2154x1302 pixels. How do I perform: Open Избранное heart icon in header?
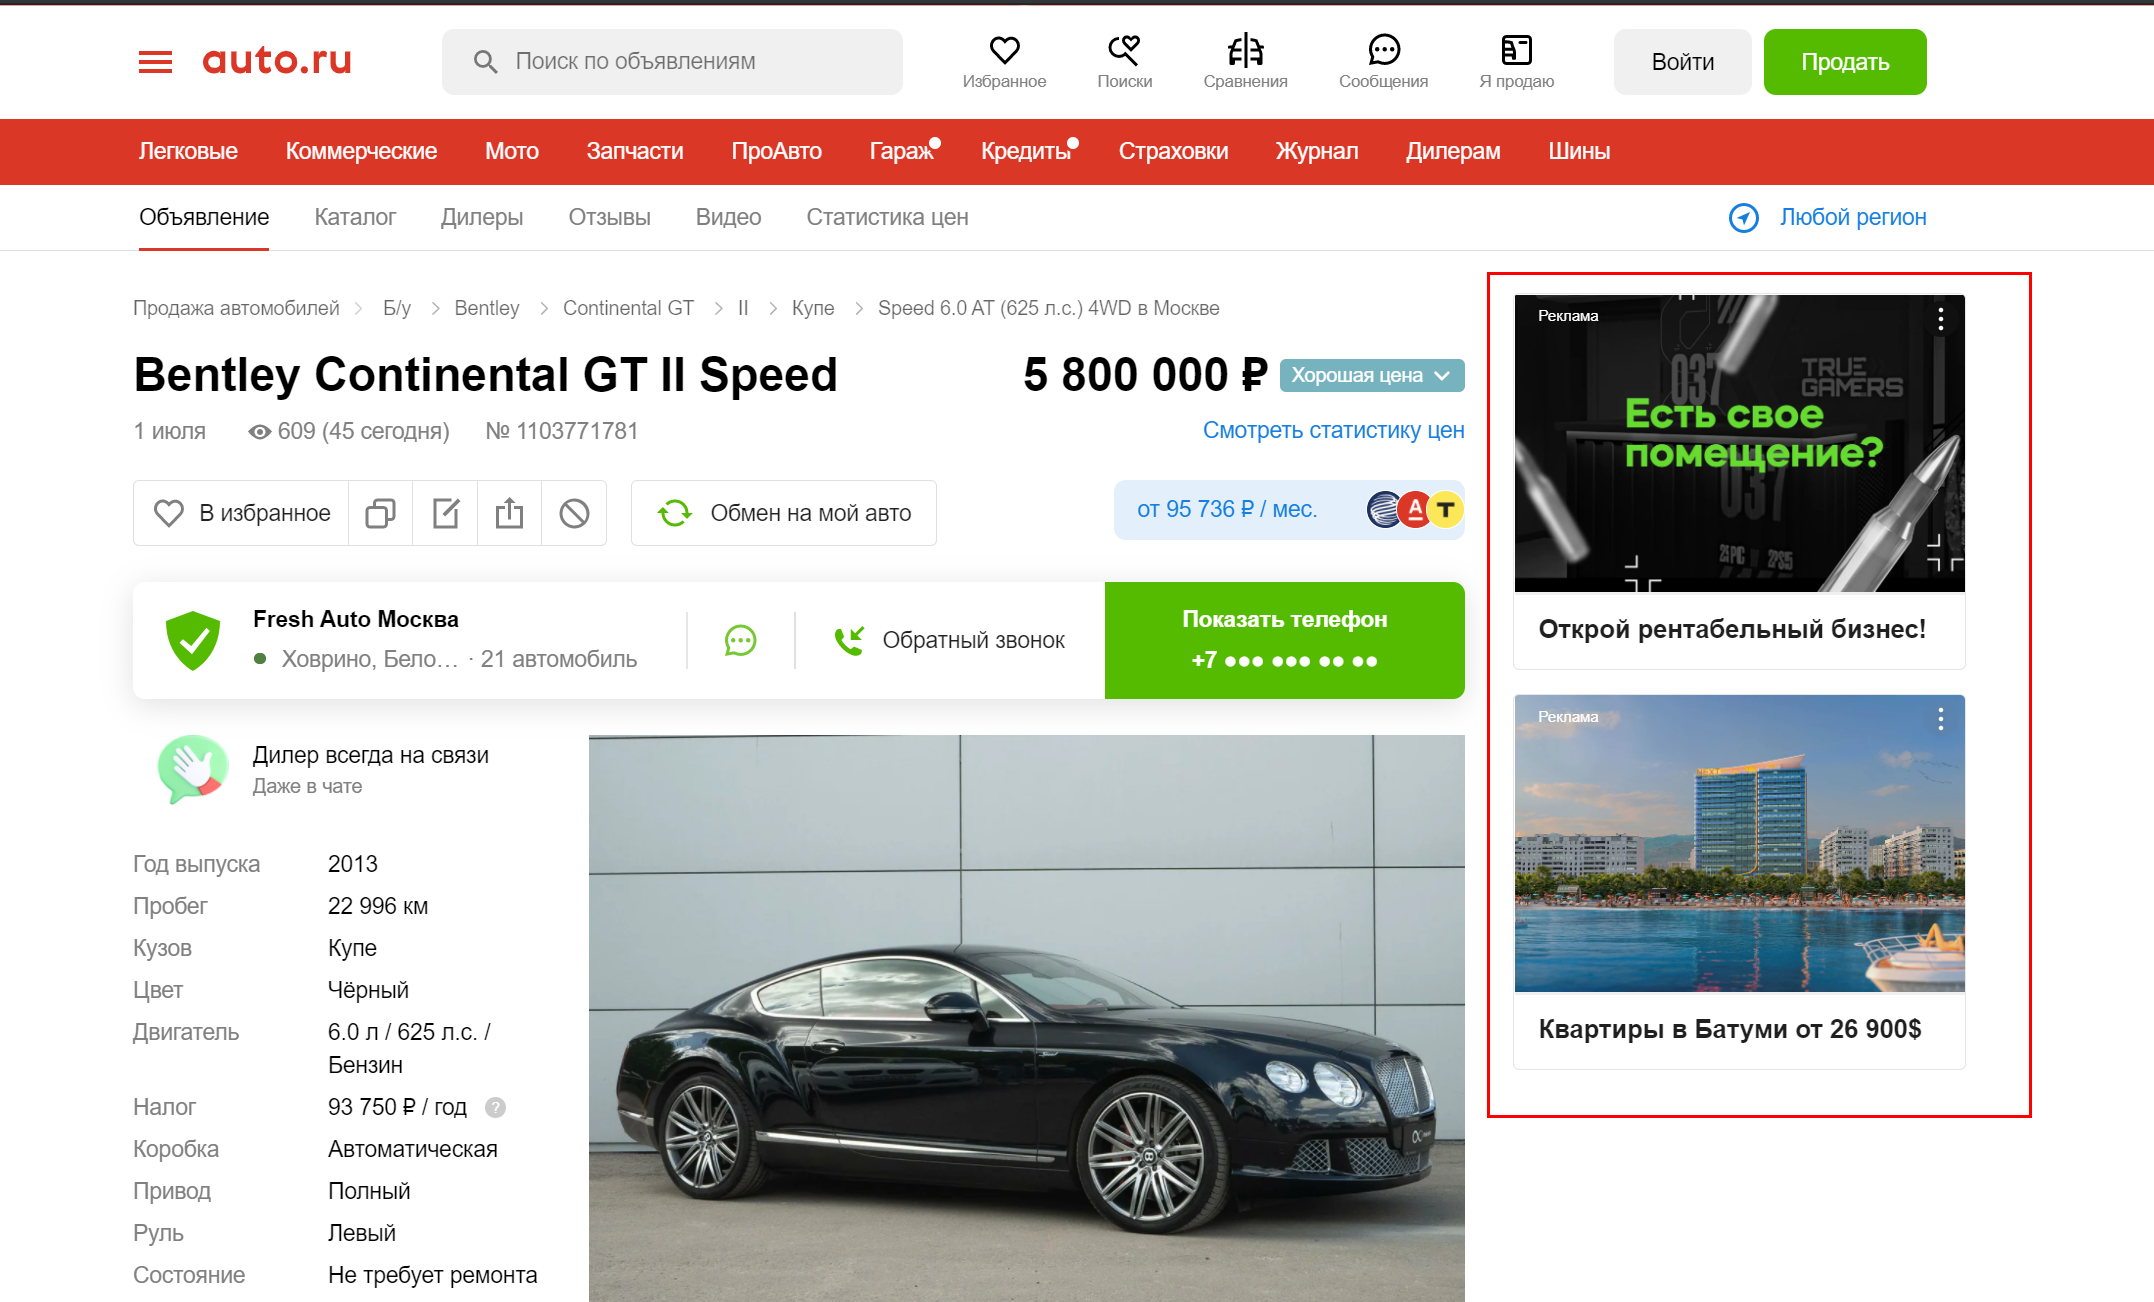pos(1004,51)
